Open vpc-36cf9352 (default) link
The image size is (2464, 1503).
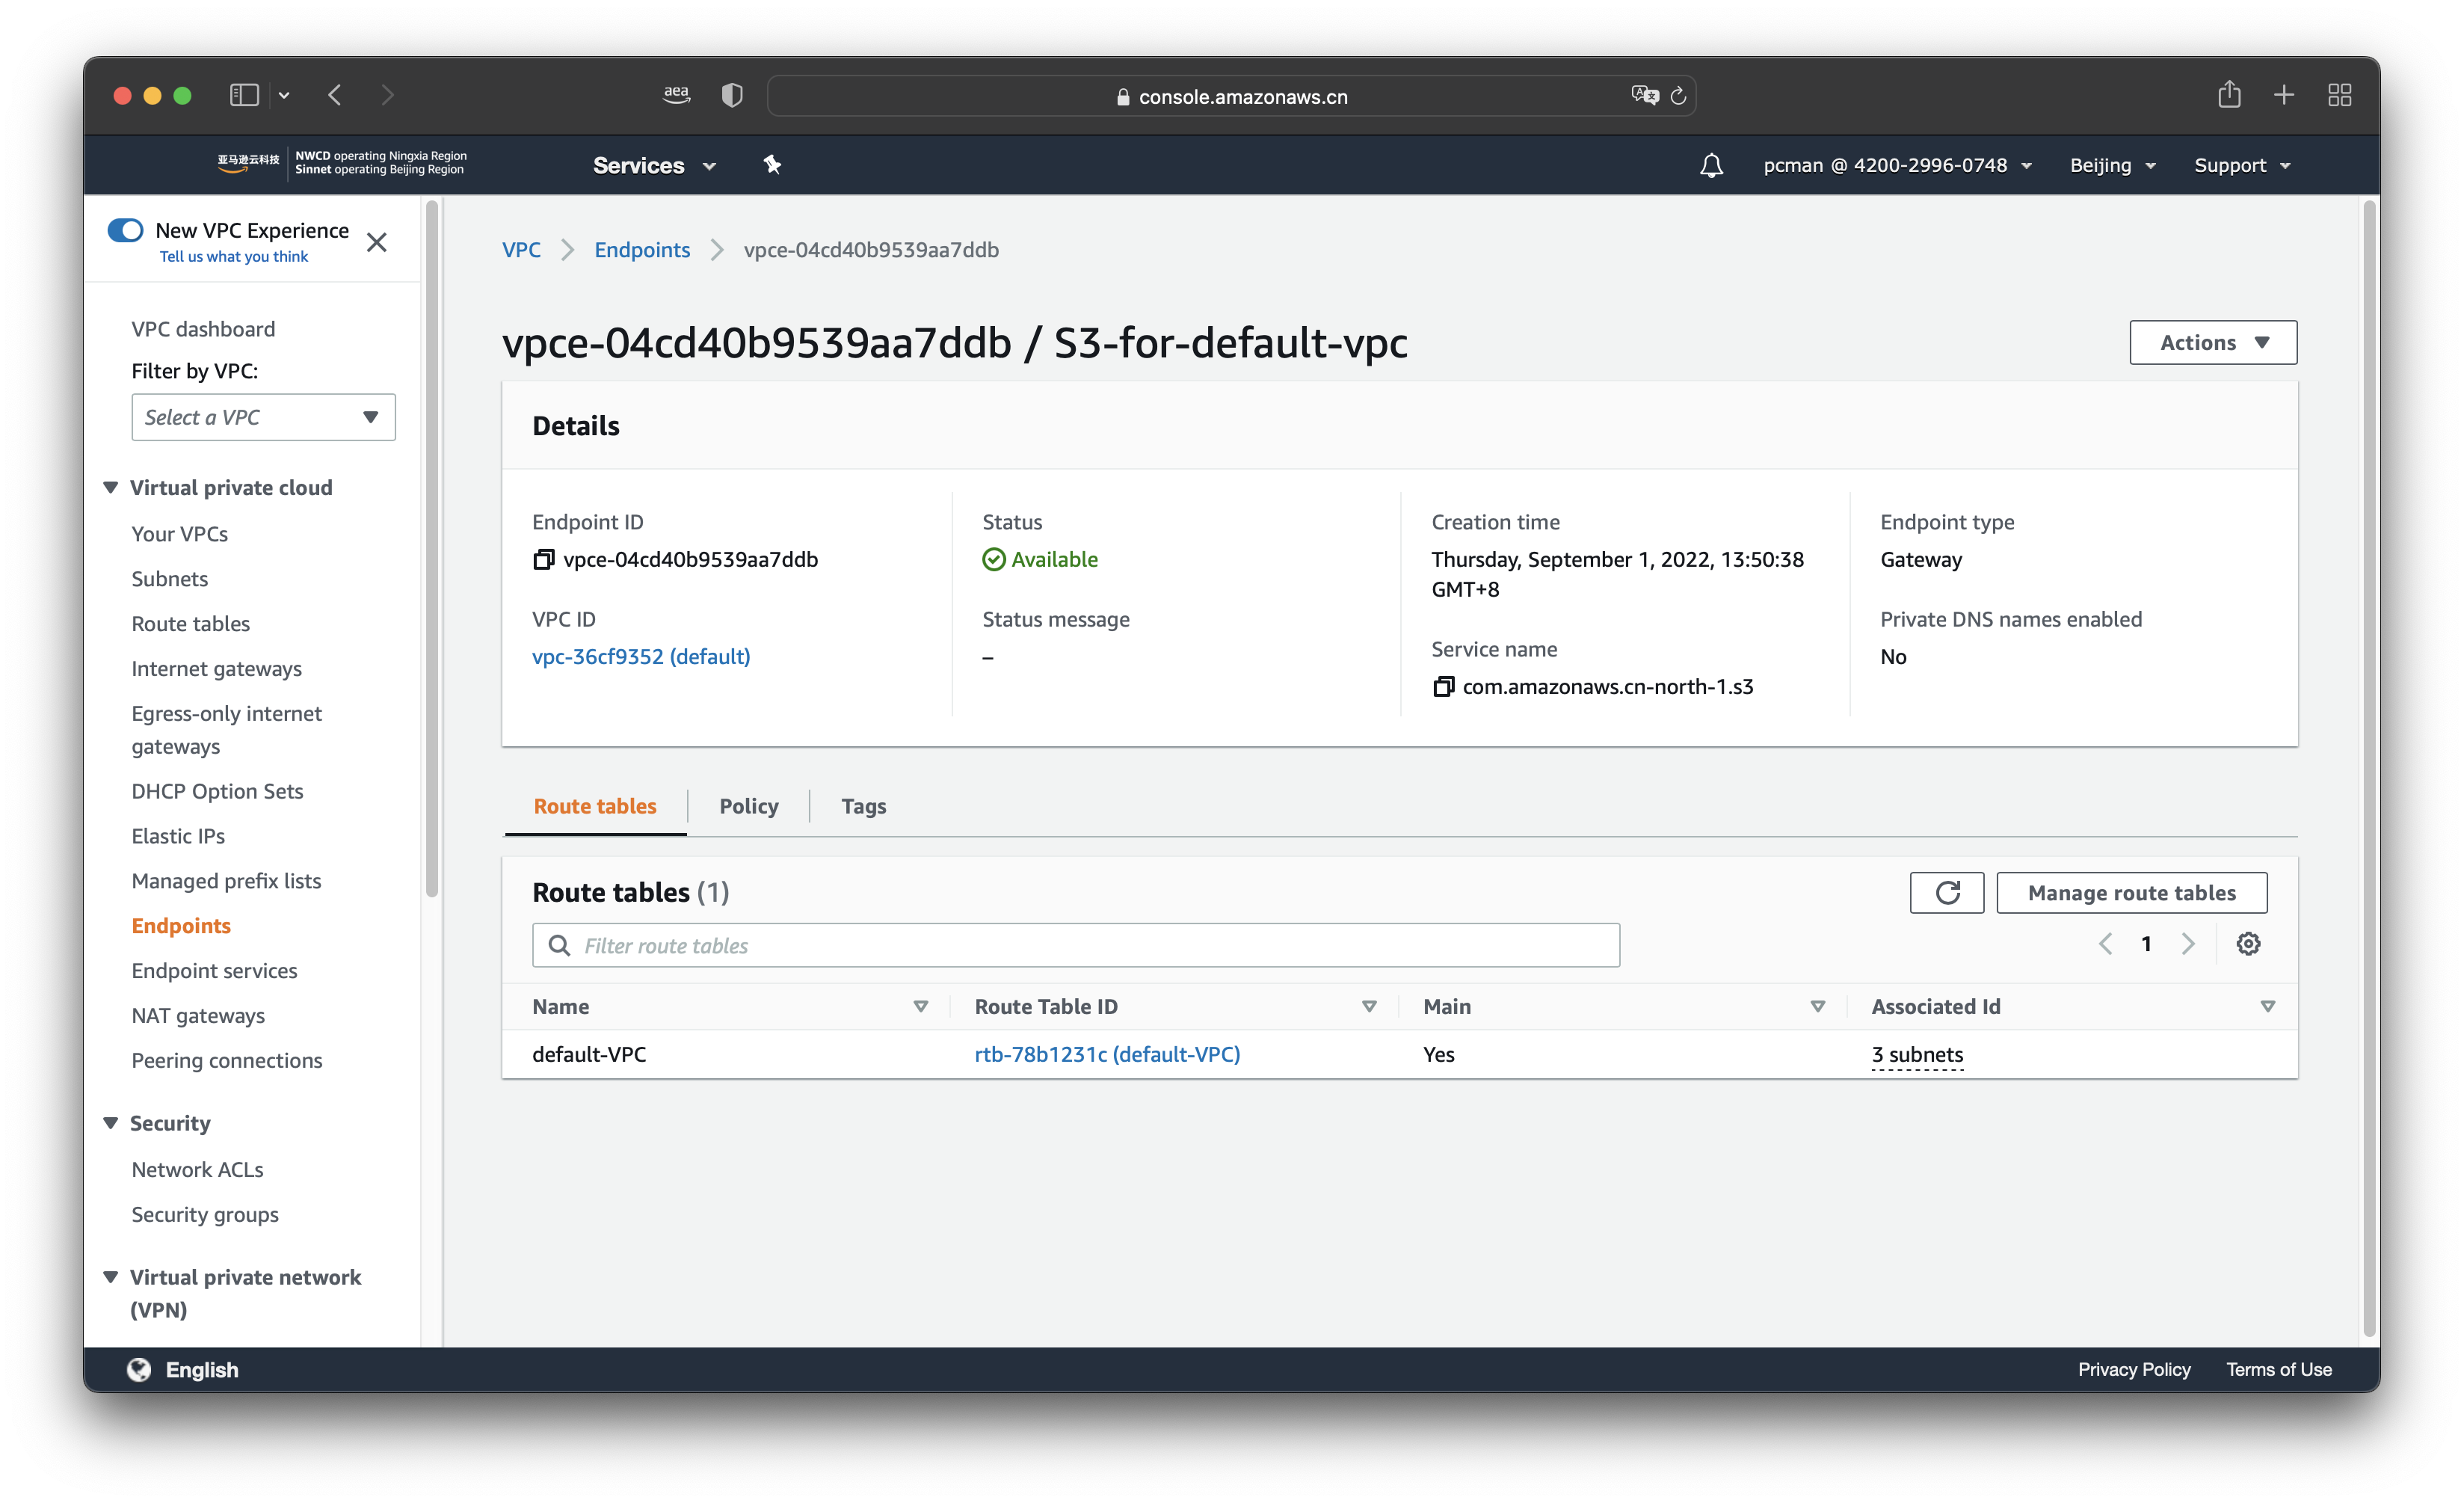(x=641, y=657)
